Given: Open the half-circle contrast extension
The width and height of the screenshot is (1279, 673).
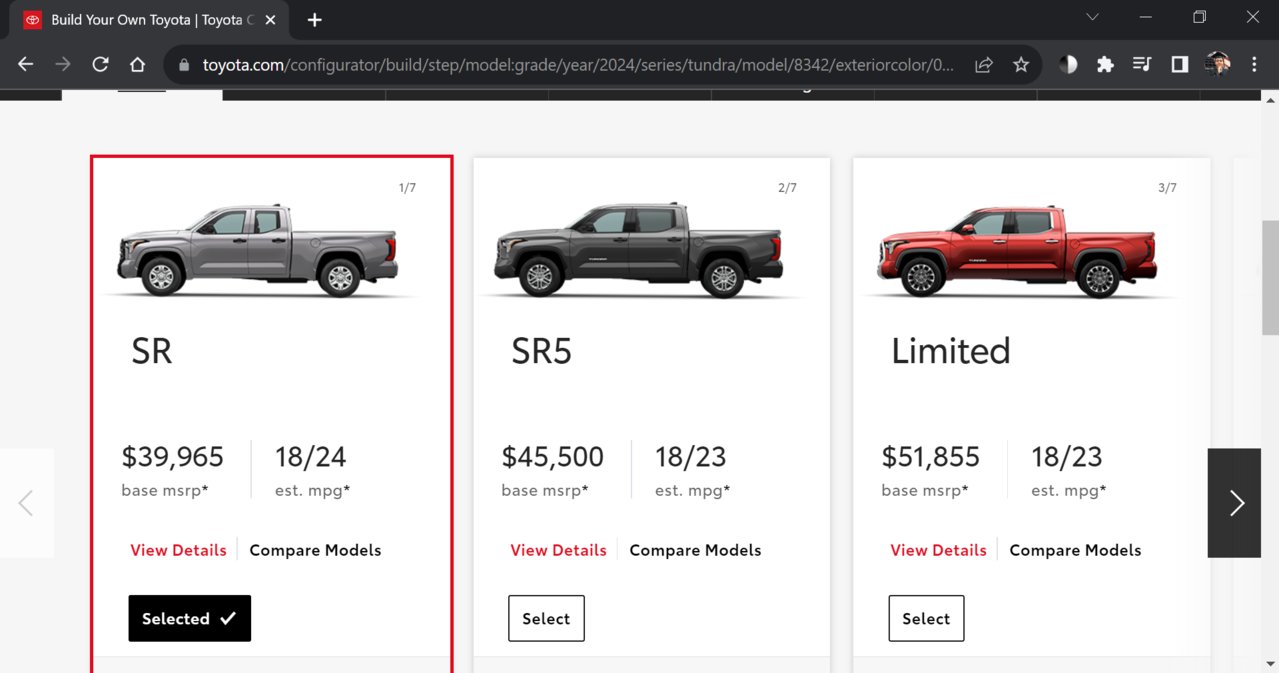Looking at the screenshot, I should click(x=1068, y=64).
